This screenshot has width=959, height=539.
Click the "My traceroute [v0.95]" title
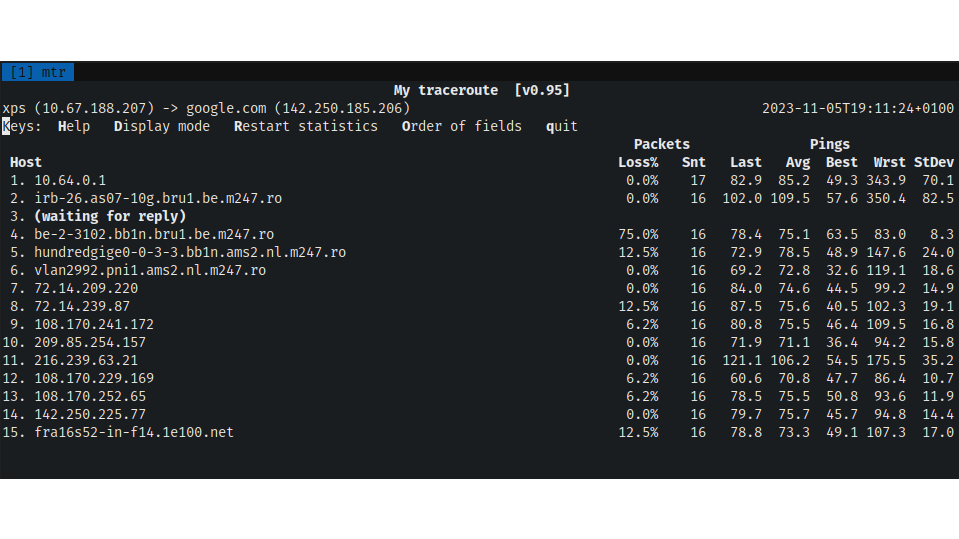point(482,90)
